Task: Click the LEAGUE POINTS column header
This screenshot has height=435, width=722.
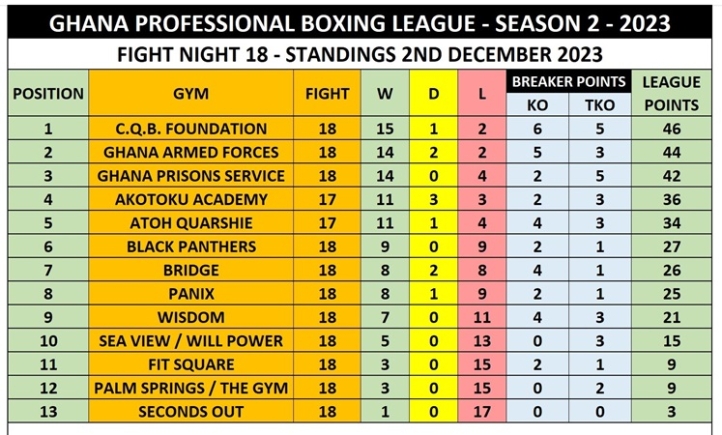Action: pyautogui.click(x=672, y=94)
